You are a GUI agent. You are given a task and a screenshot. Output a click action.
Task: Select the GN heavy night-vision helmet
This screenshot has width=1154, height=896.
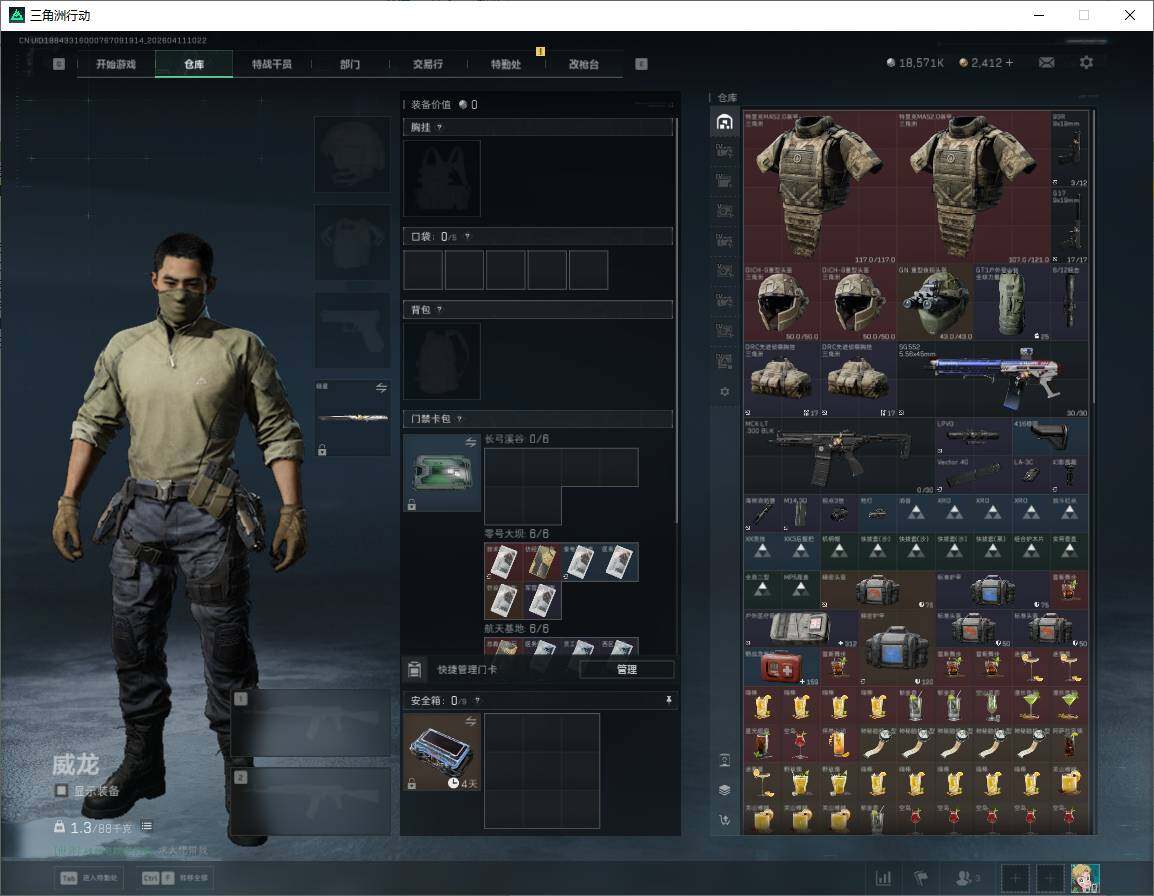click(x=935, y=302)
